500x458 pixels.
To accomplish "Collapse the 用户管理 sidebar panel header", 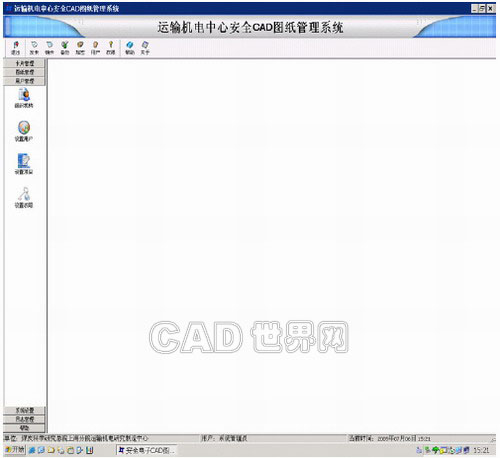I will tap(24, 81).
